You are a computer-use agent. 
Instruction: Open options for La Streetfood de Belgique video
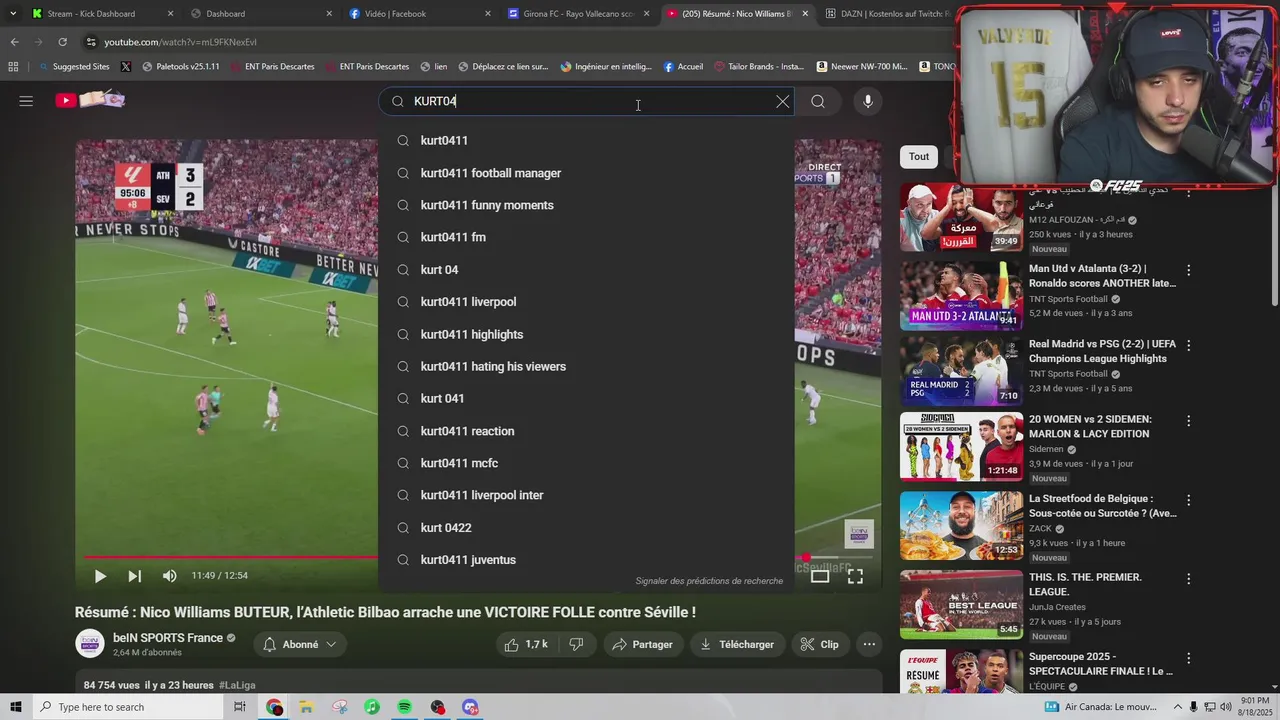[1188, 500]
